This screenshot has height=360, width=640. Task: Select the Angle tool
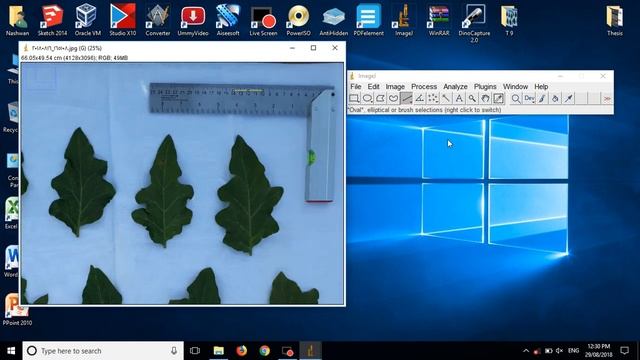click(x=420, y=98)
